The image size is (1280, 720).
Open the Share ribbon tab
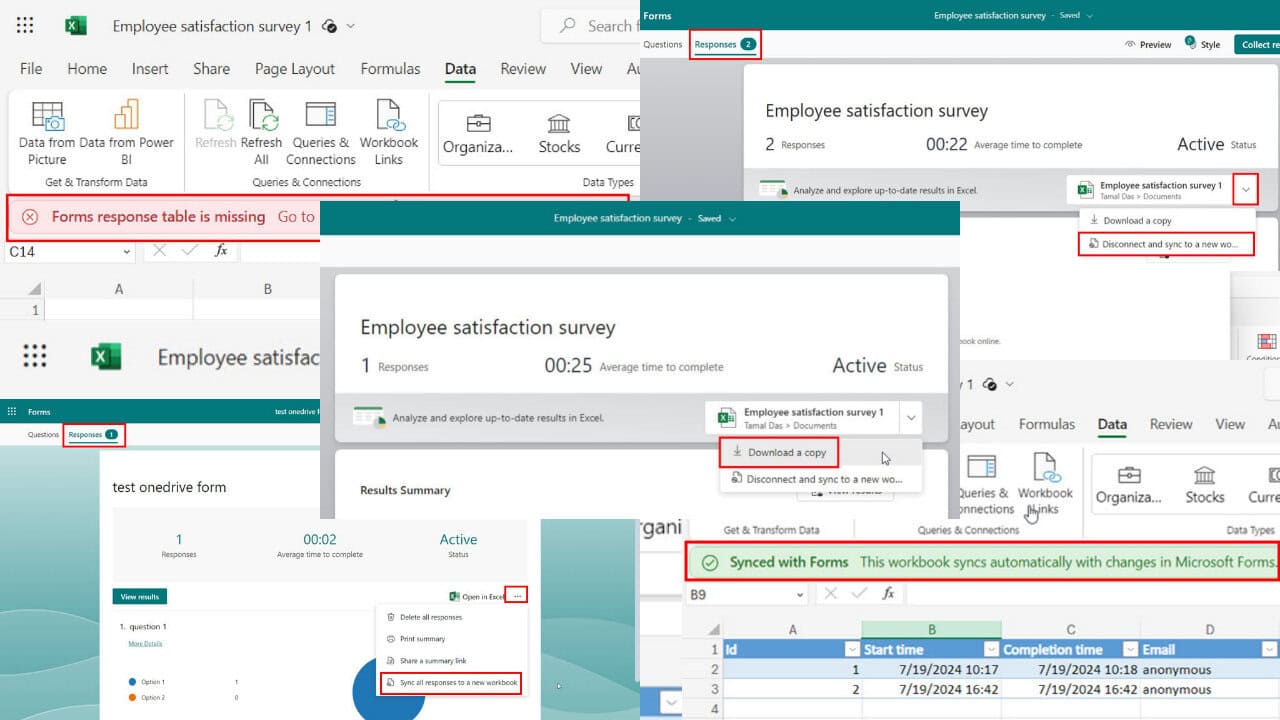[x=211, y=69]
